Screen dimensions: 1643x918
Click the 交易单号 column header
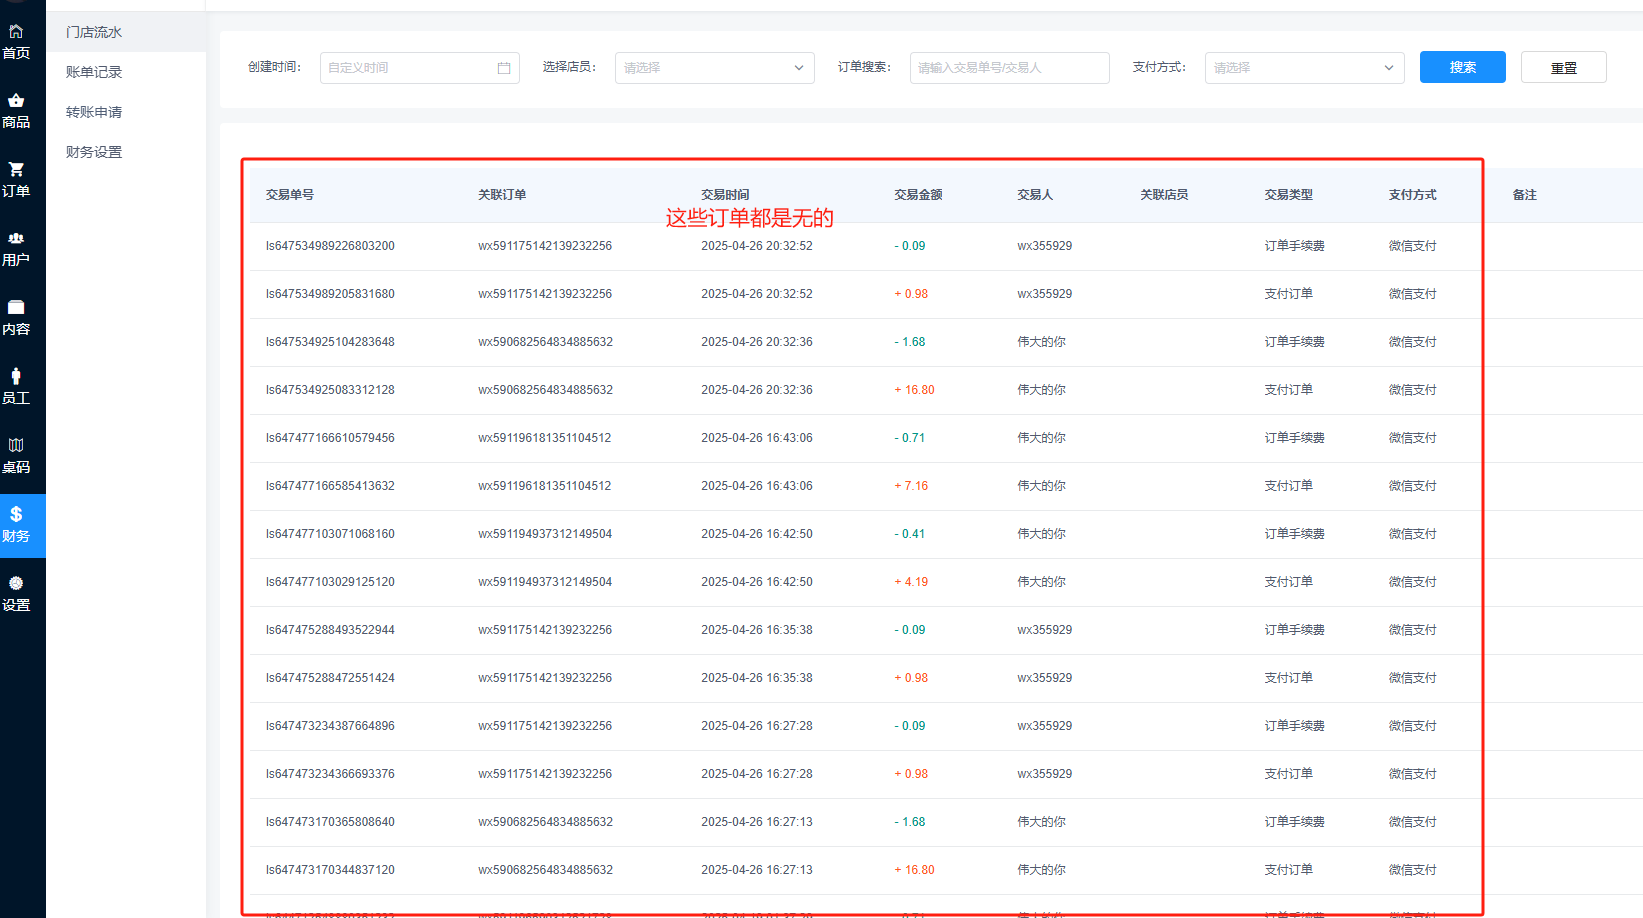[x=290, y=195]
